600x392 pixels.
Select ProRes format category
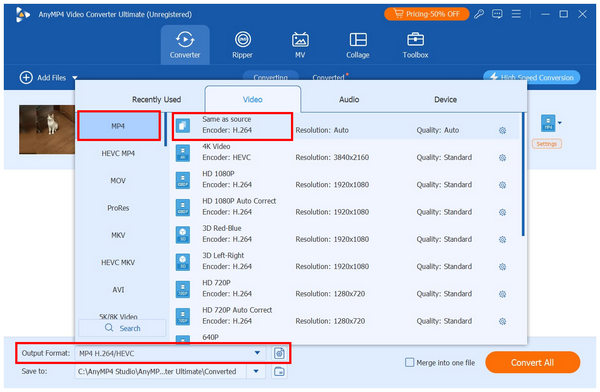pos(118,208)
